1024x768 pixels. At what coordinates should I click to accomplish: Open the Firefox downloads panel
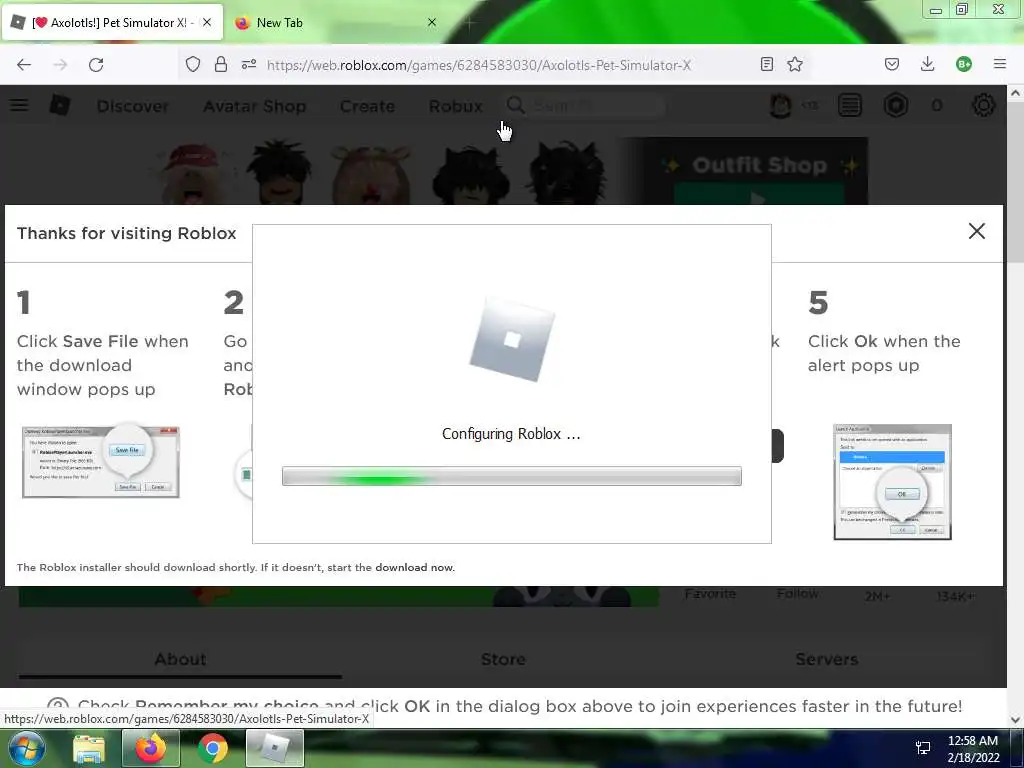[927, 64]
